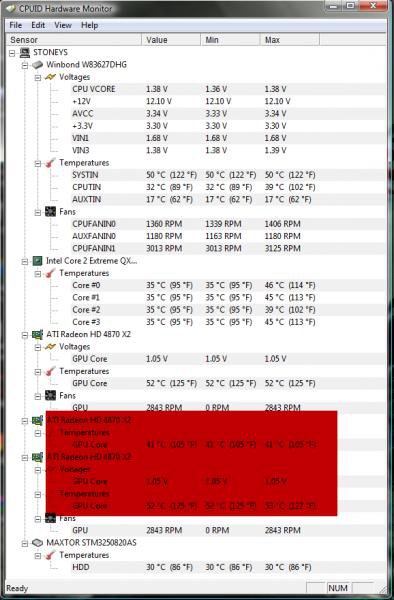Click the MAXTOR hard drive icon
394x600 pixels.
(37, 543)
